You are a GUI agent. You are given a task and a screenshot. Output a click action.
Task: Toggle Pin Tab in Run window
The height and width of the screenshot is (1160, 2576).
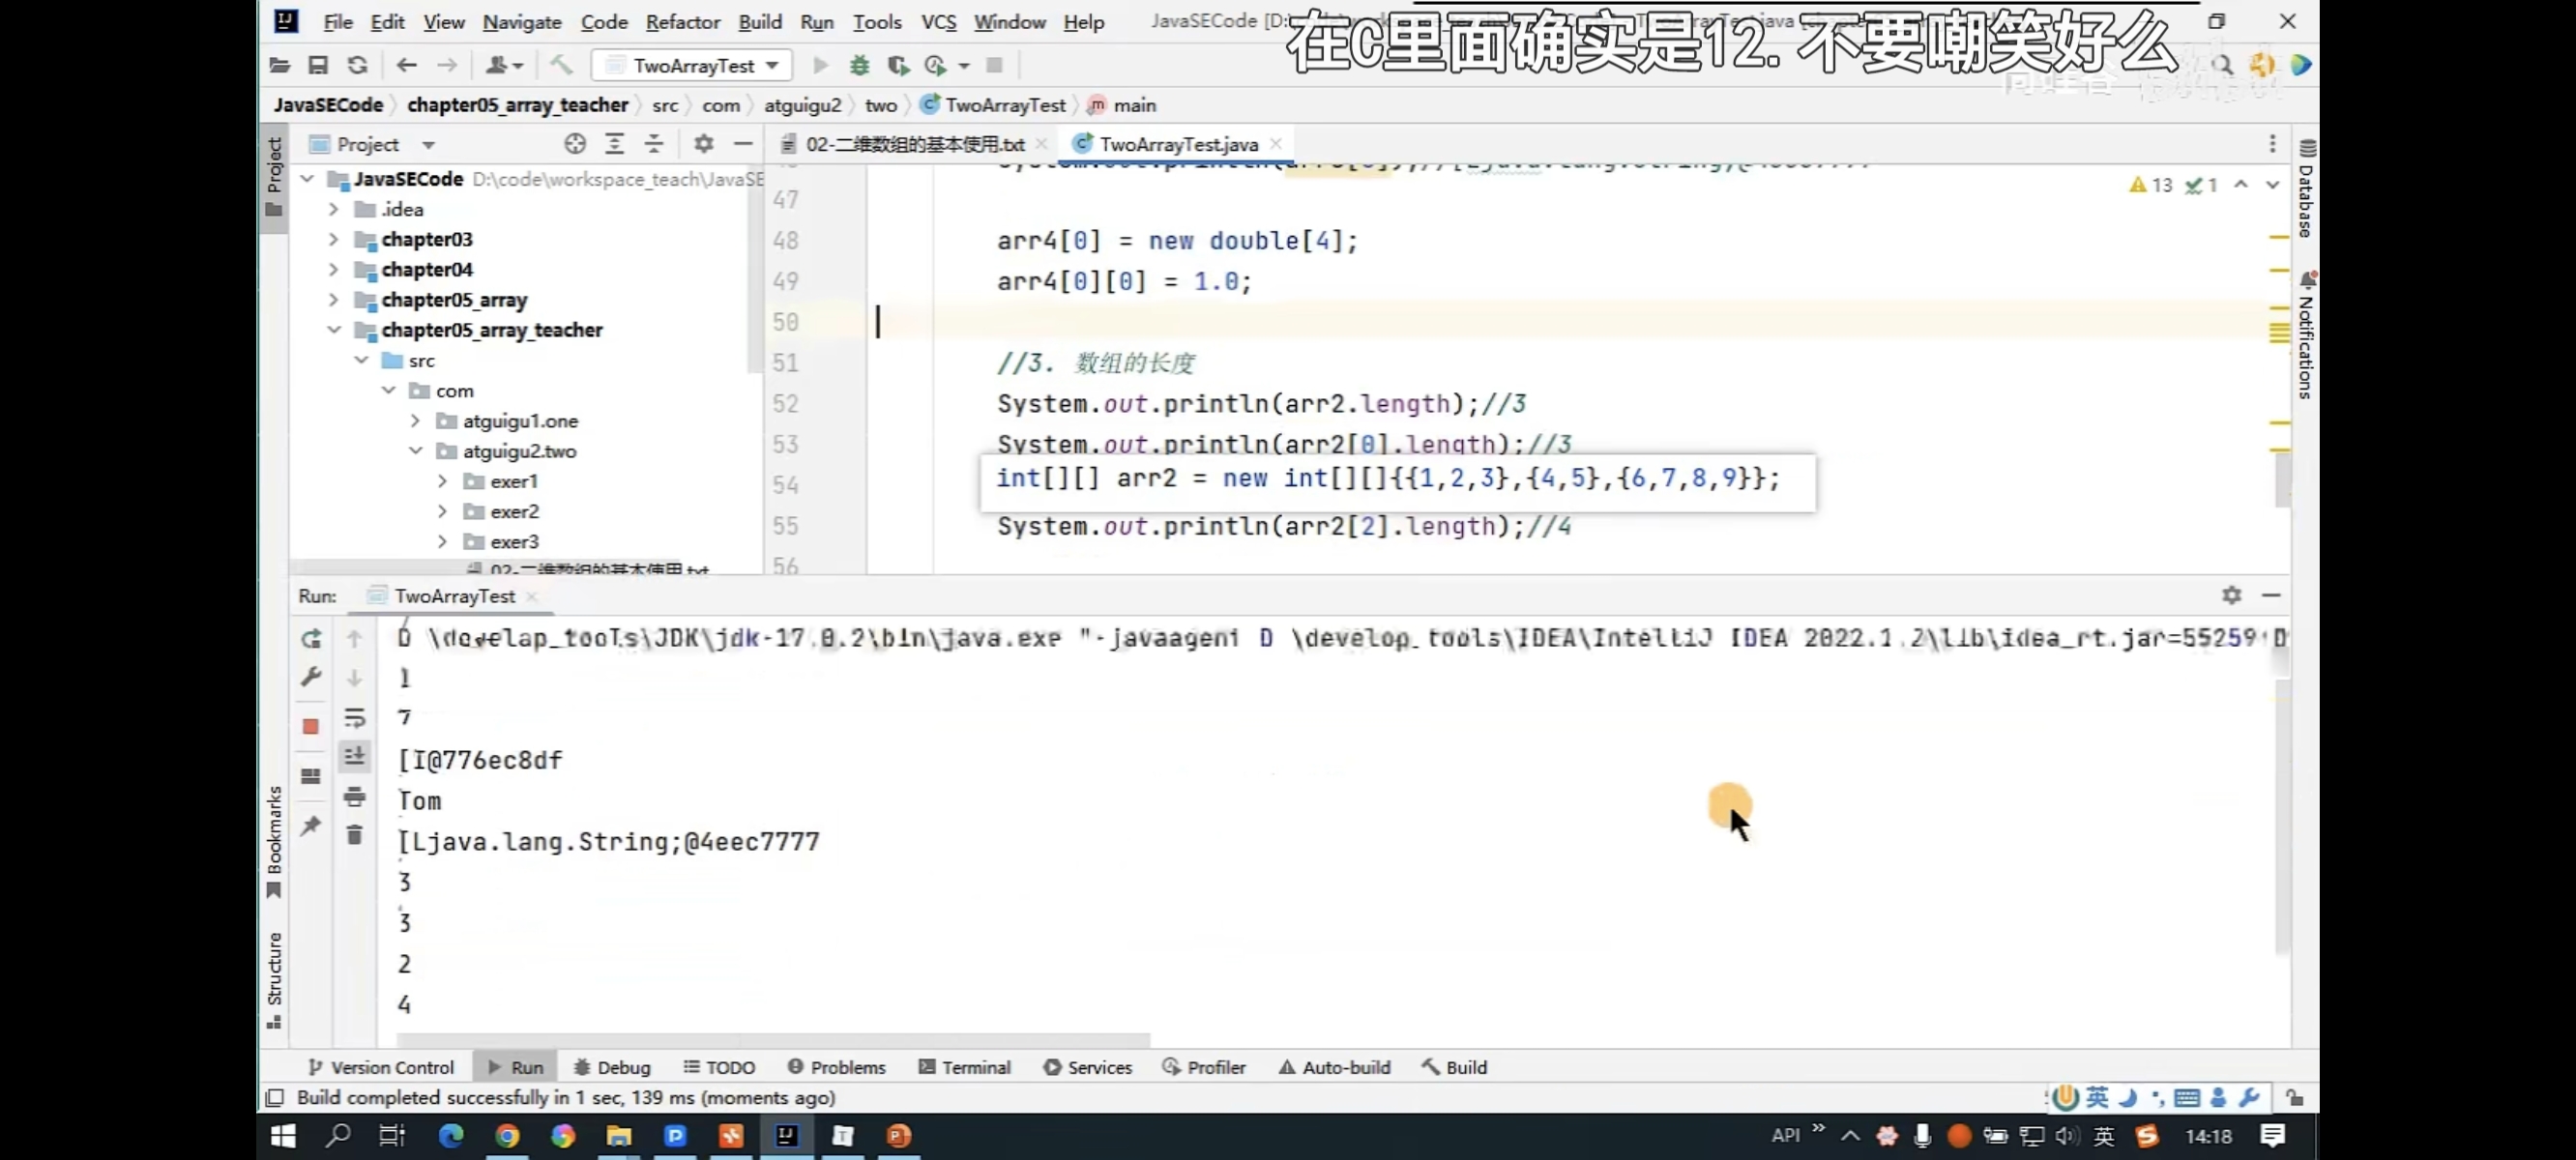pyautogui.click(x=312, y=825)
